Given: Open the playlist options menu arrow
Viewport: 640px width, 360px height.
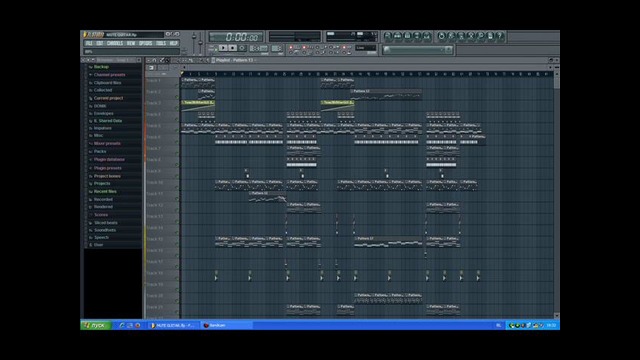Looking at the screenshot, I should [x=148, y=60].
